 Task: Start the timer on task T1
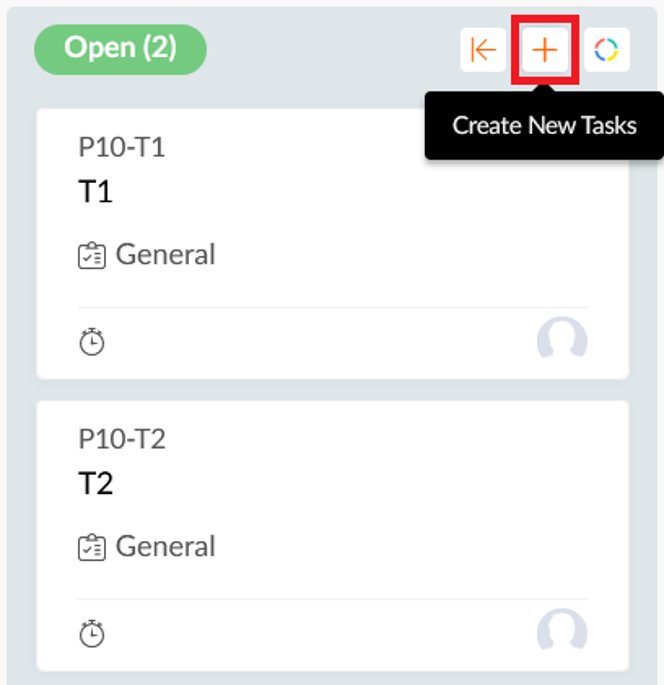(92, 342)
